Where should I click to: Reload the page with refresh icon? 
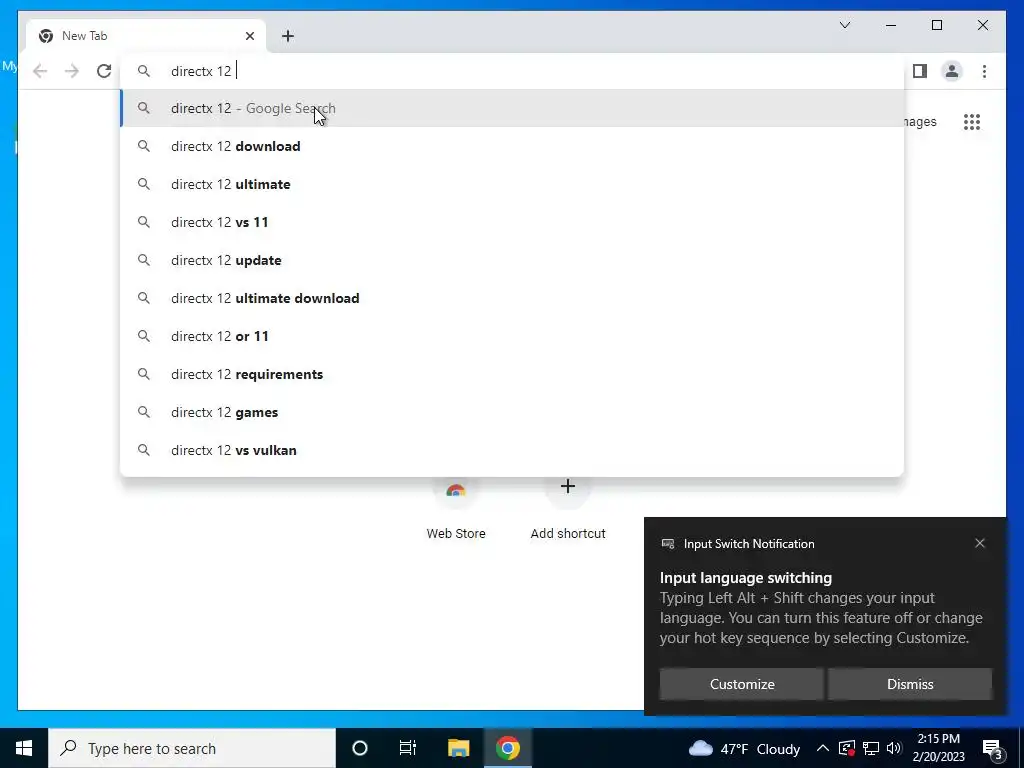tap(104, 71)
